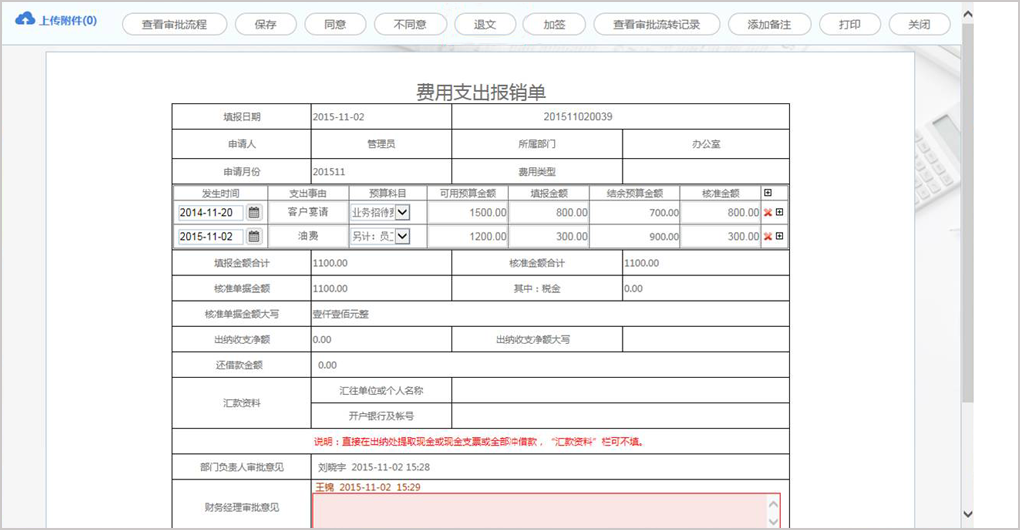Click 申请月份 value 201511

pos(329,172)
